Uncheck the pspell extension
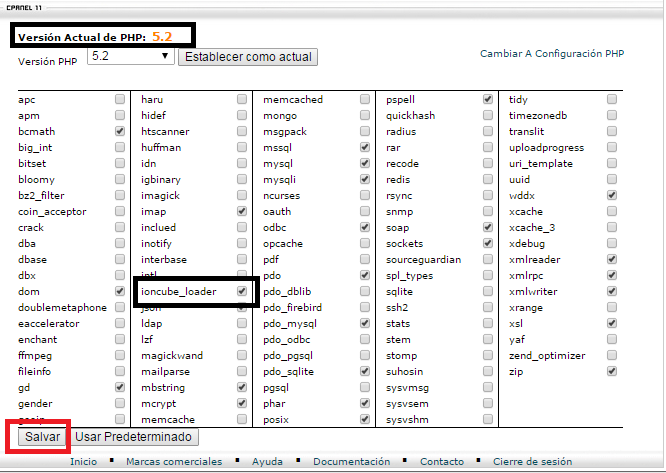Viewport: 666px width, 473px height. pyautogui.click(x=488, y=99)
